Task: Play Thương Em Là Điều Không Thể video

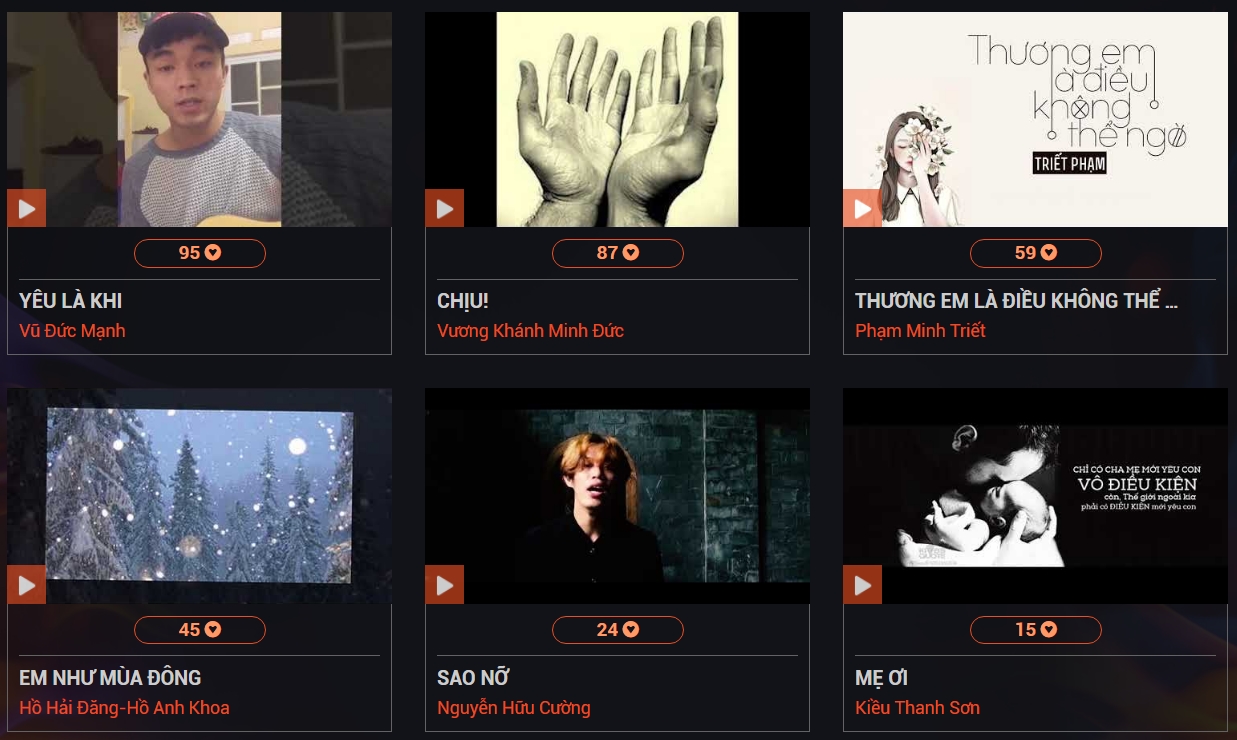Action: point(862,208)
